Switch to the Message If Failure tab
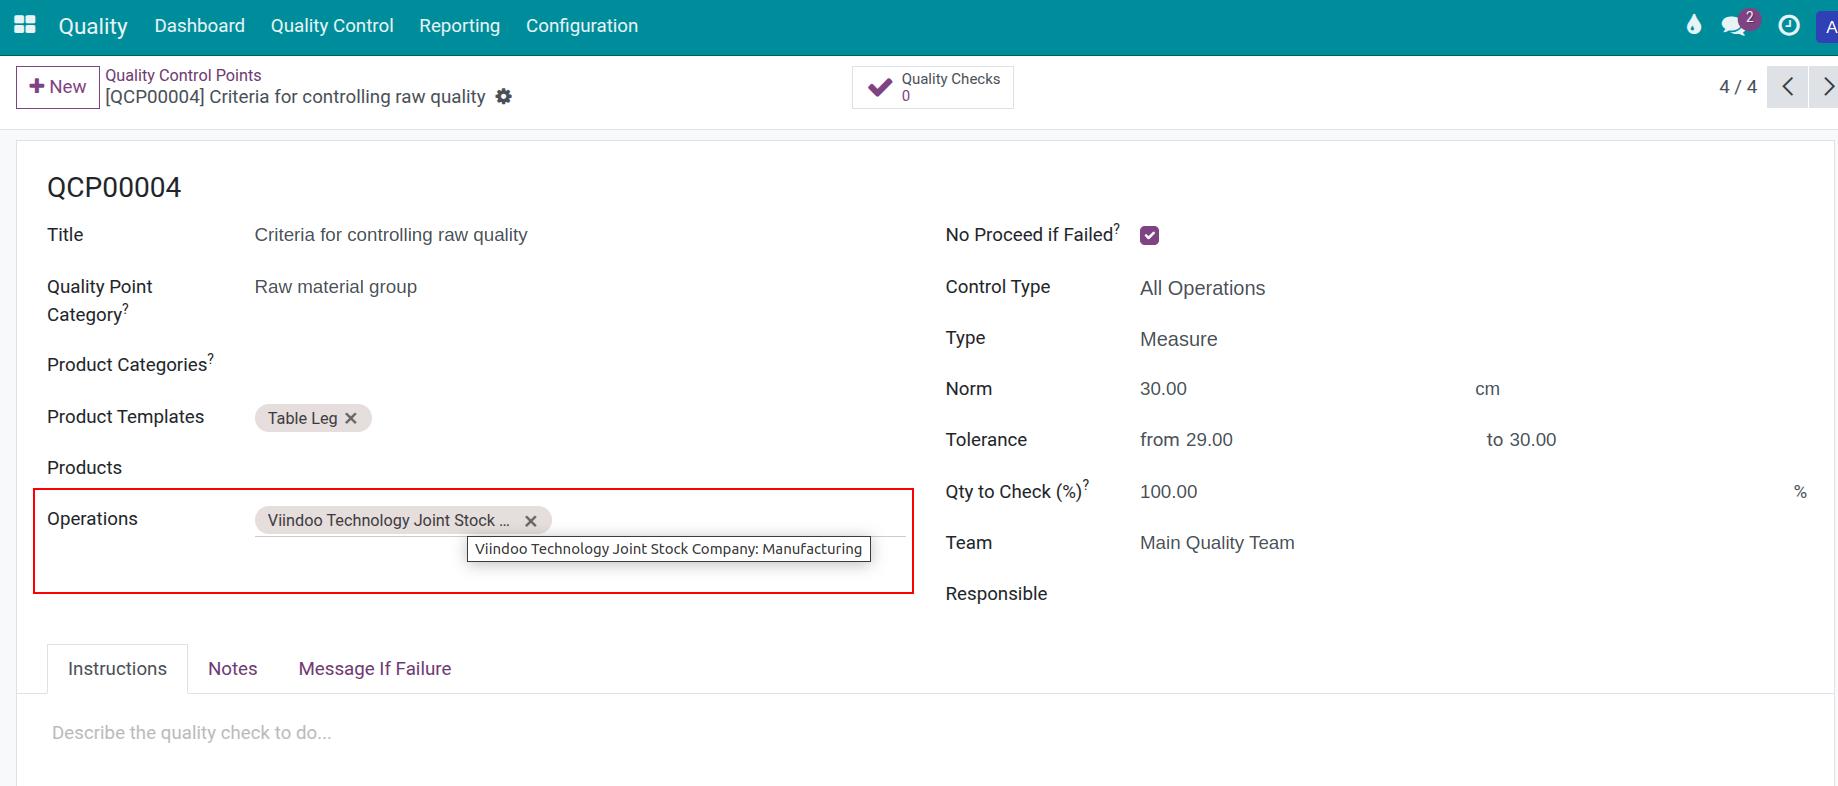The image size is (1838, 786). tap(375, 669)
